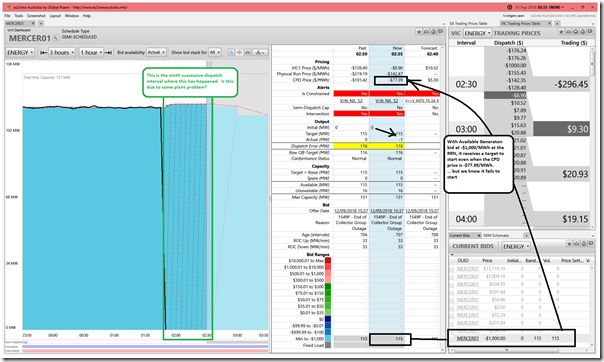Viewport: 604px width, 362px height.
Task: Click the star icon in Unit Dashboard header
Action: pyautogui.click(x=419, y=32)
